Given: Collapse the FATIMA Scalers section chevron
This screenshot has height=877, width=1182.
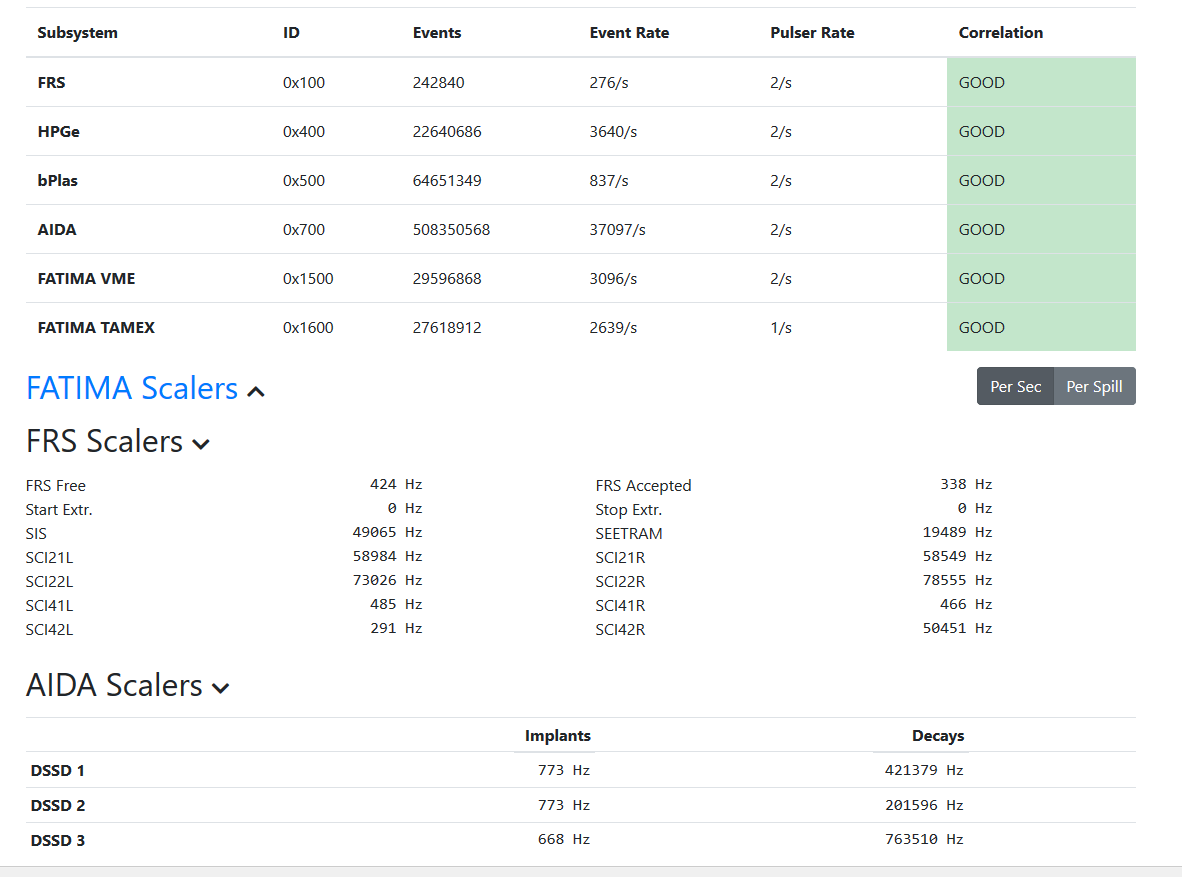Looking at the screenshot, I should tap(256, 391).
